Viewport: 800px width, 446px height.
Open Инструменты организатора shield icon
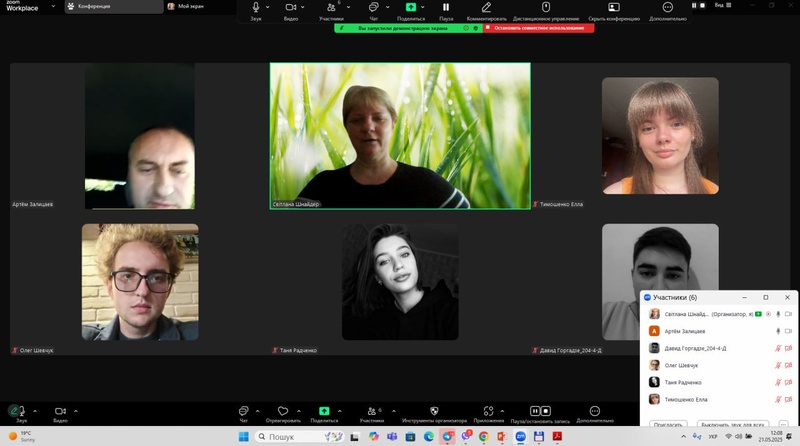[434, 411]
